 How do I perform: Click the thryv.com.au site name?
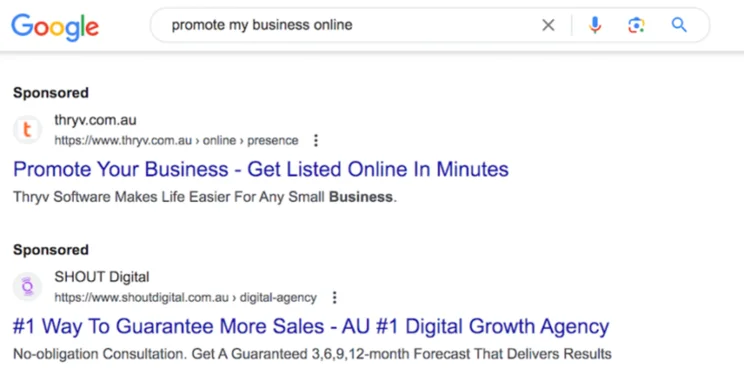95,120
